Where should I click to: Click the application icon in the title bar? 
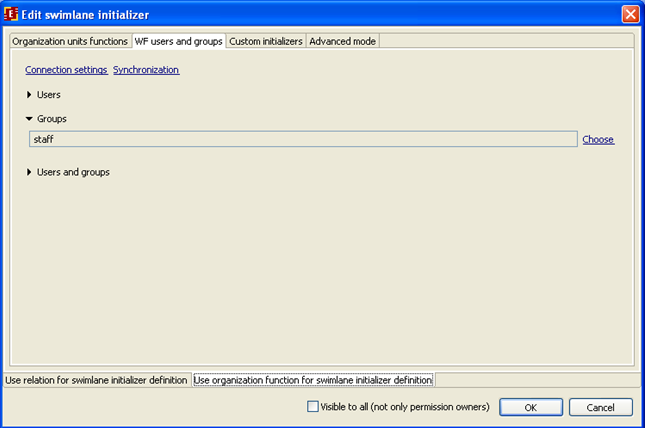pyautogui.click(x=12, y=14)
